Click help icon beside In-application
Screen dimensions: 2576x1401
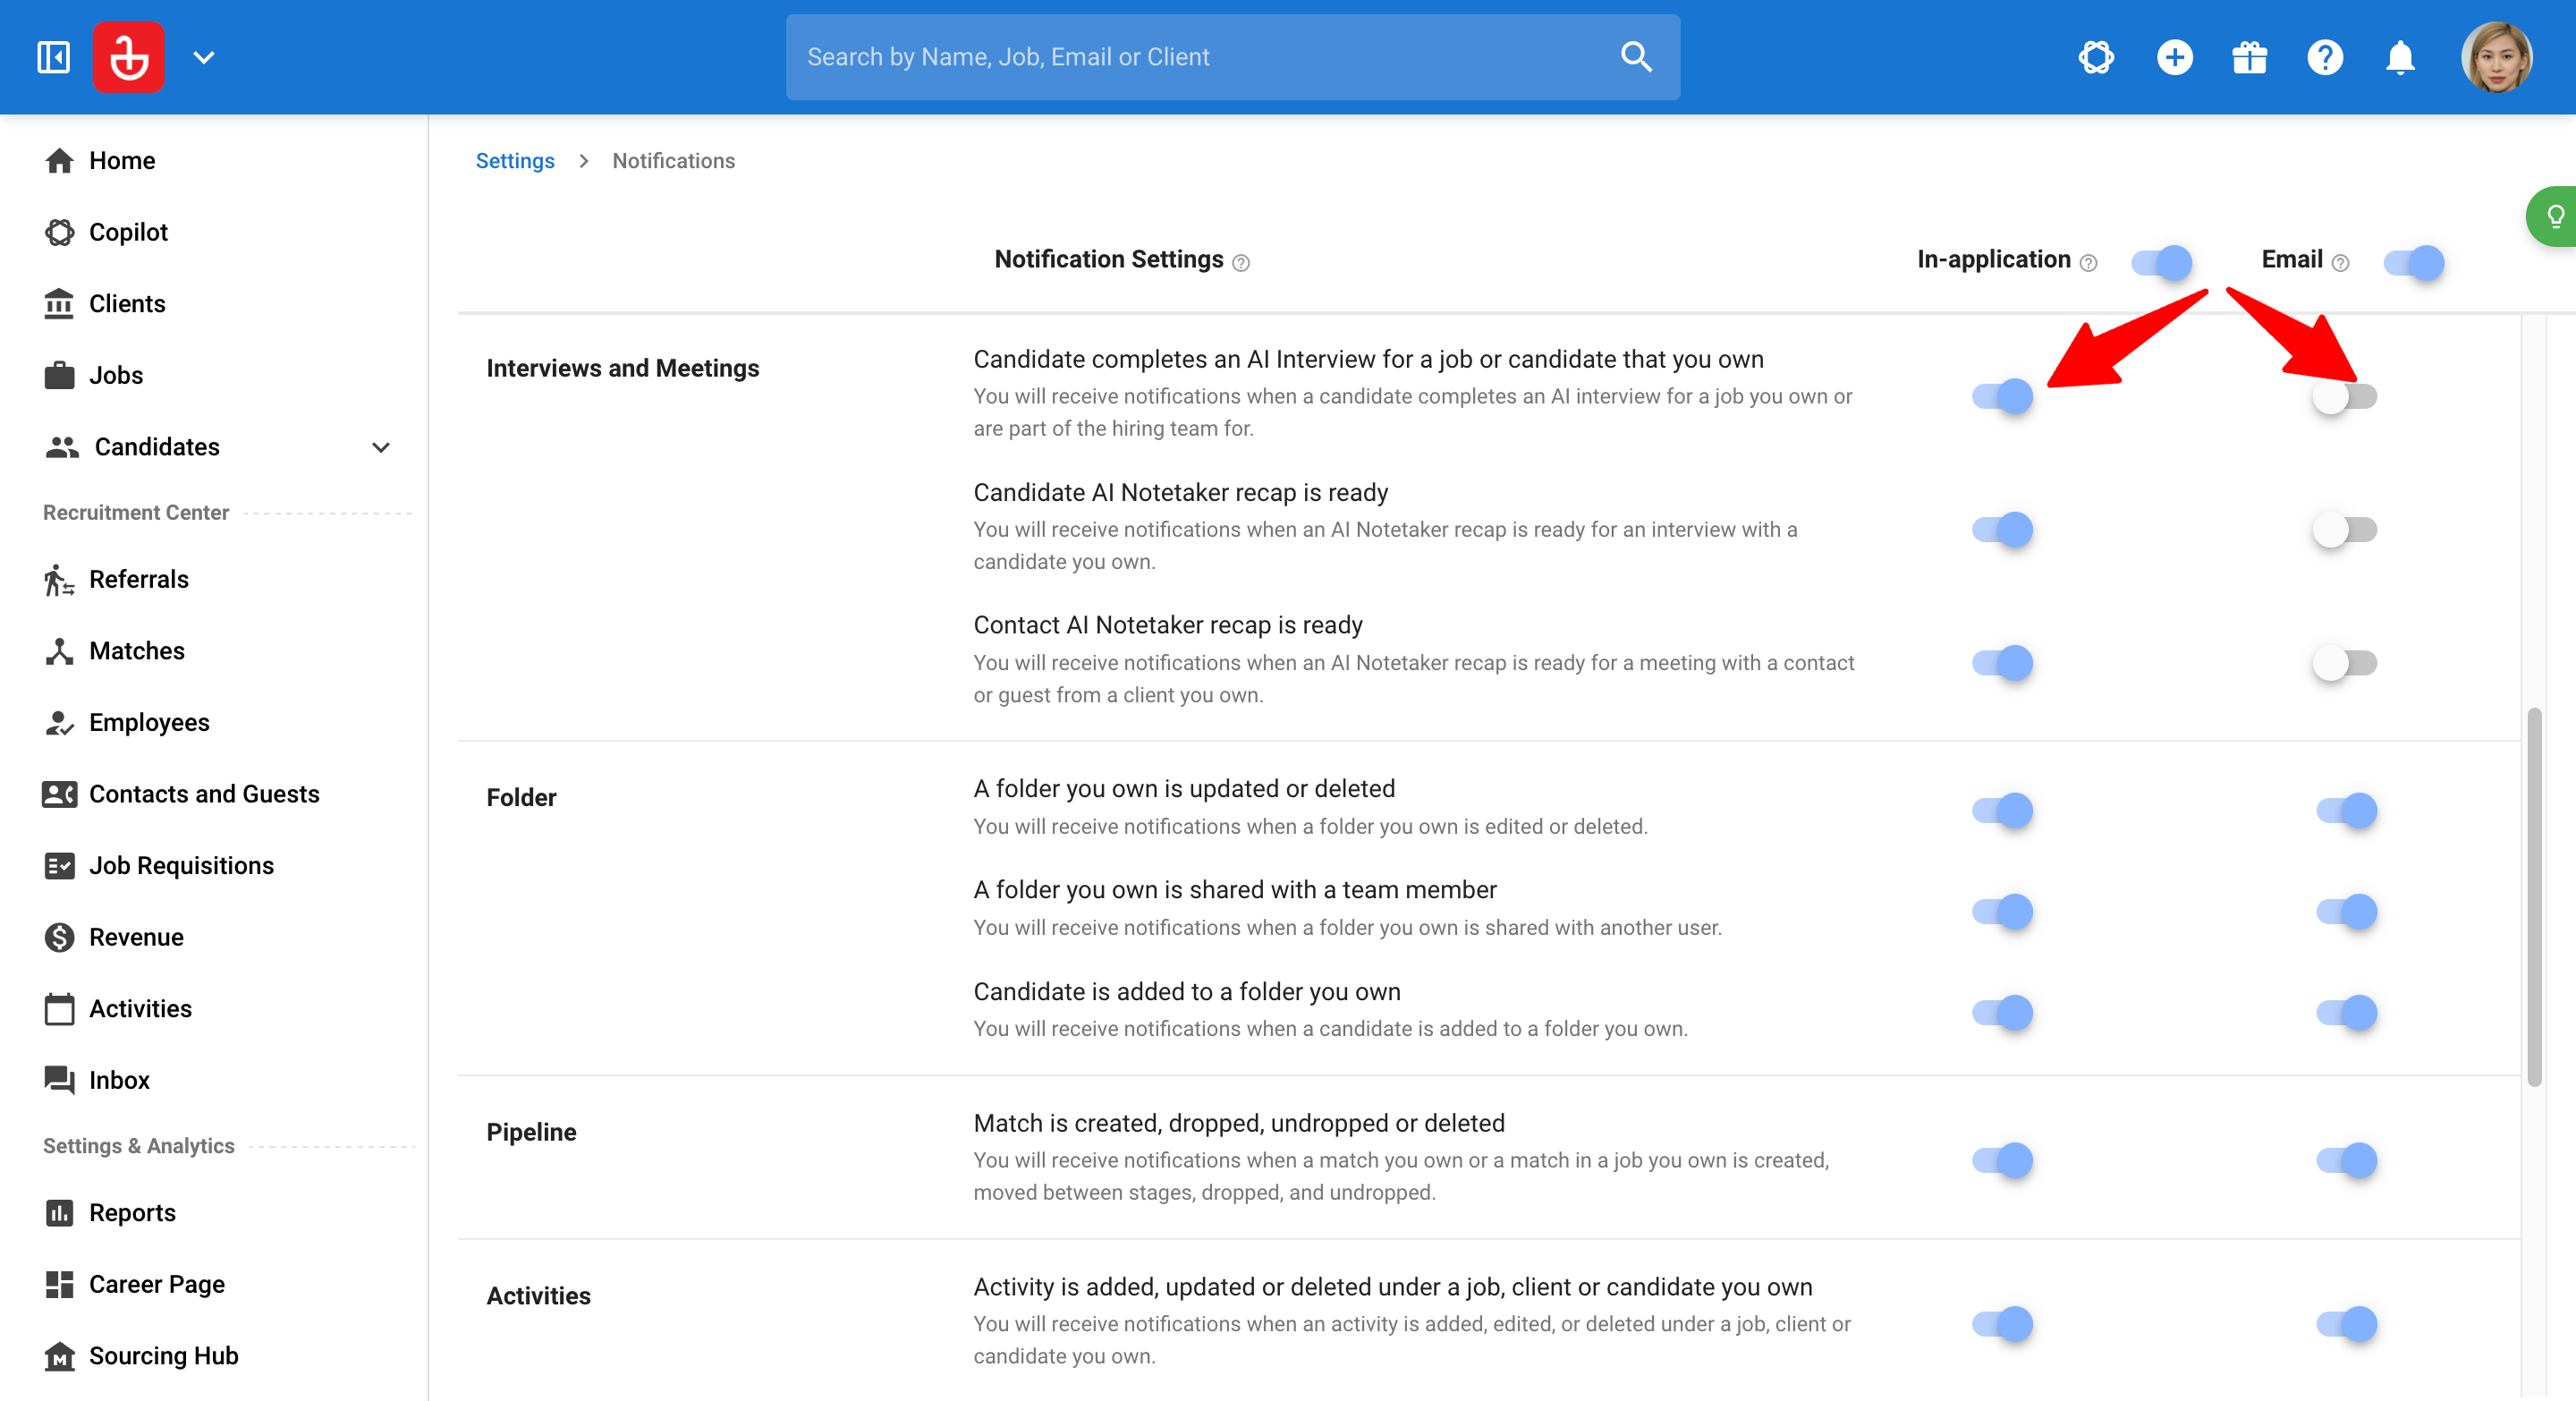coord(2088,263)
